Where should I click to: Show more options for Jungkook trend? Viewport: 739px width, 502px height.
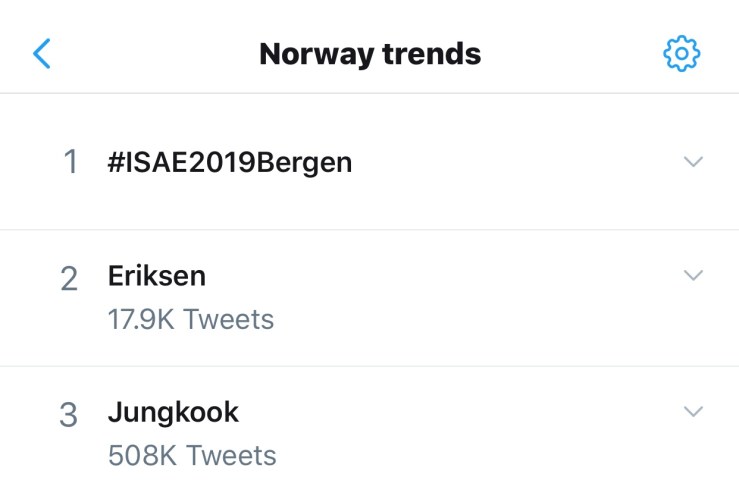[x=693, y=411]
